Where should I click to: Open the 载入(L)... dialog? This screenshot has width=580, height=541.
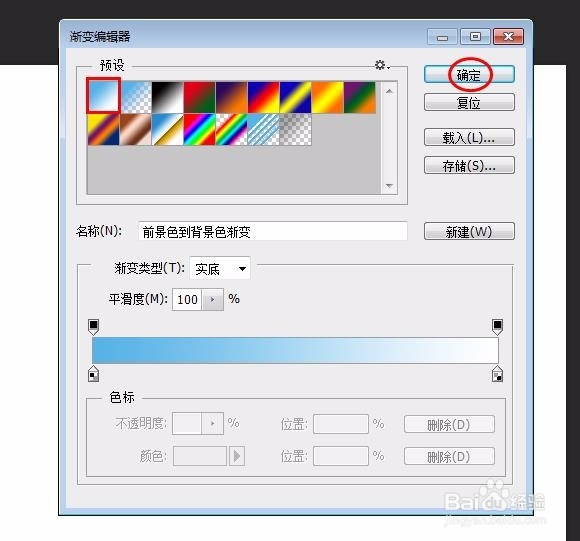click(469, 137)
